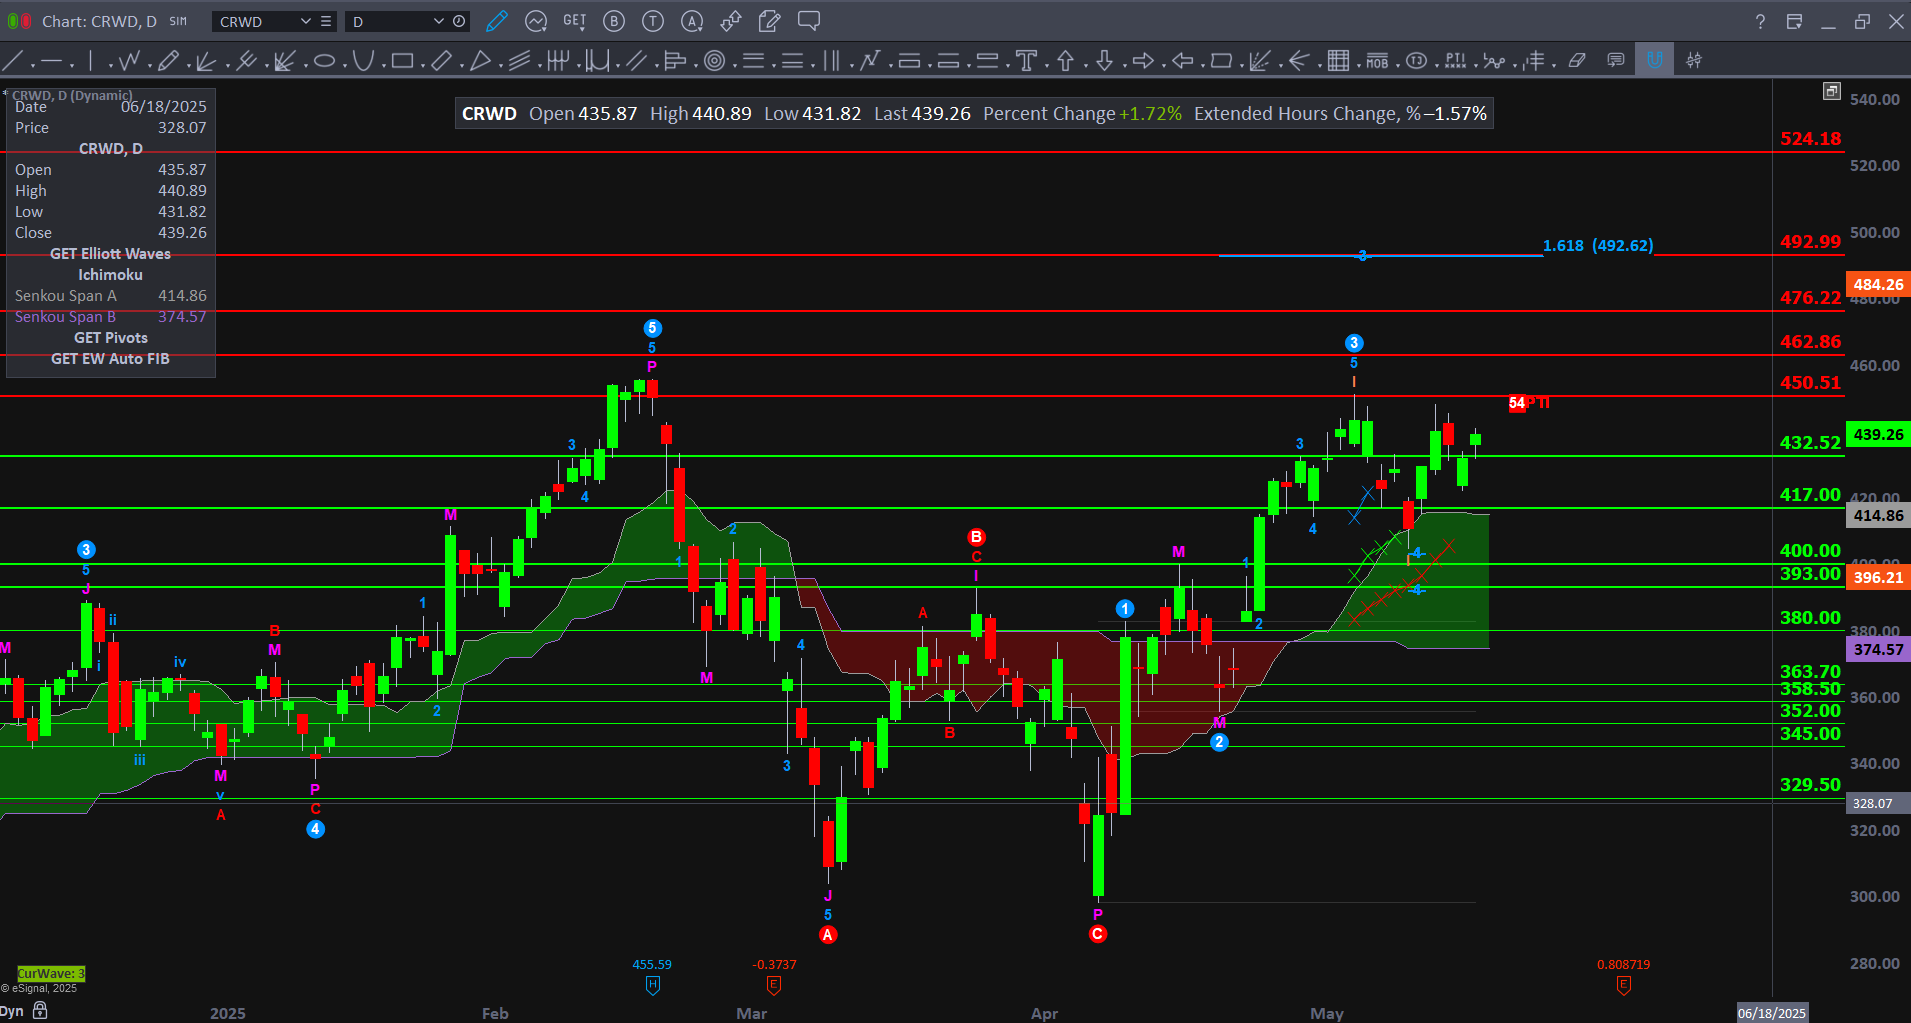Select the MOB study tool
The width and height of the screenshot is (1911, 1023).
(1377, 61)
